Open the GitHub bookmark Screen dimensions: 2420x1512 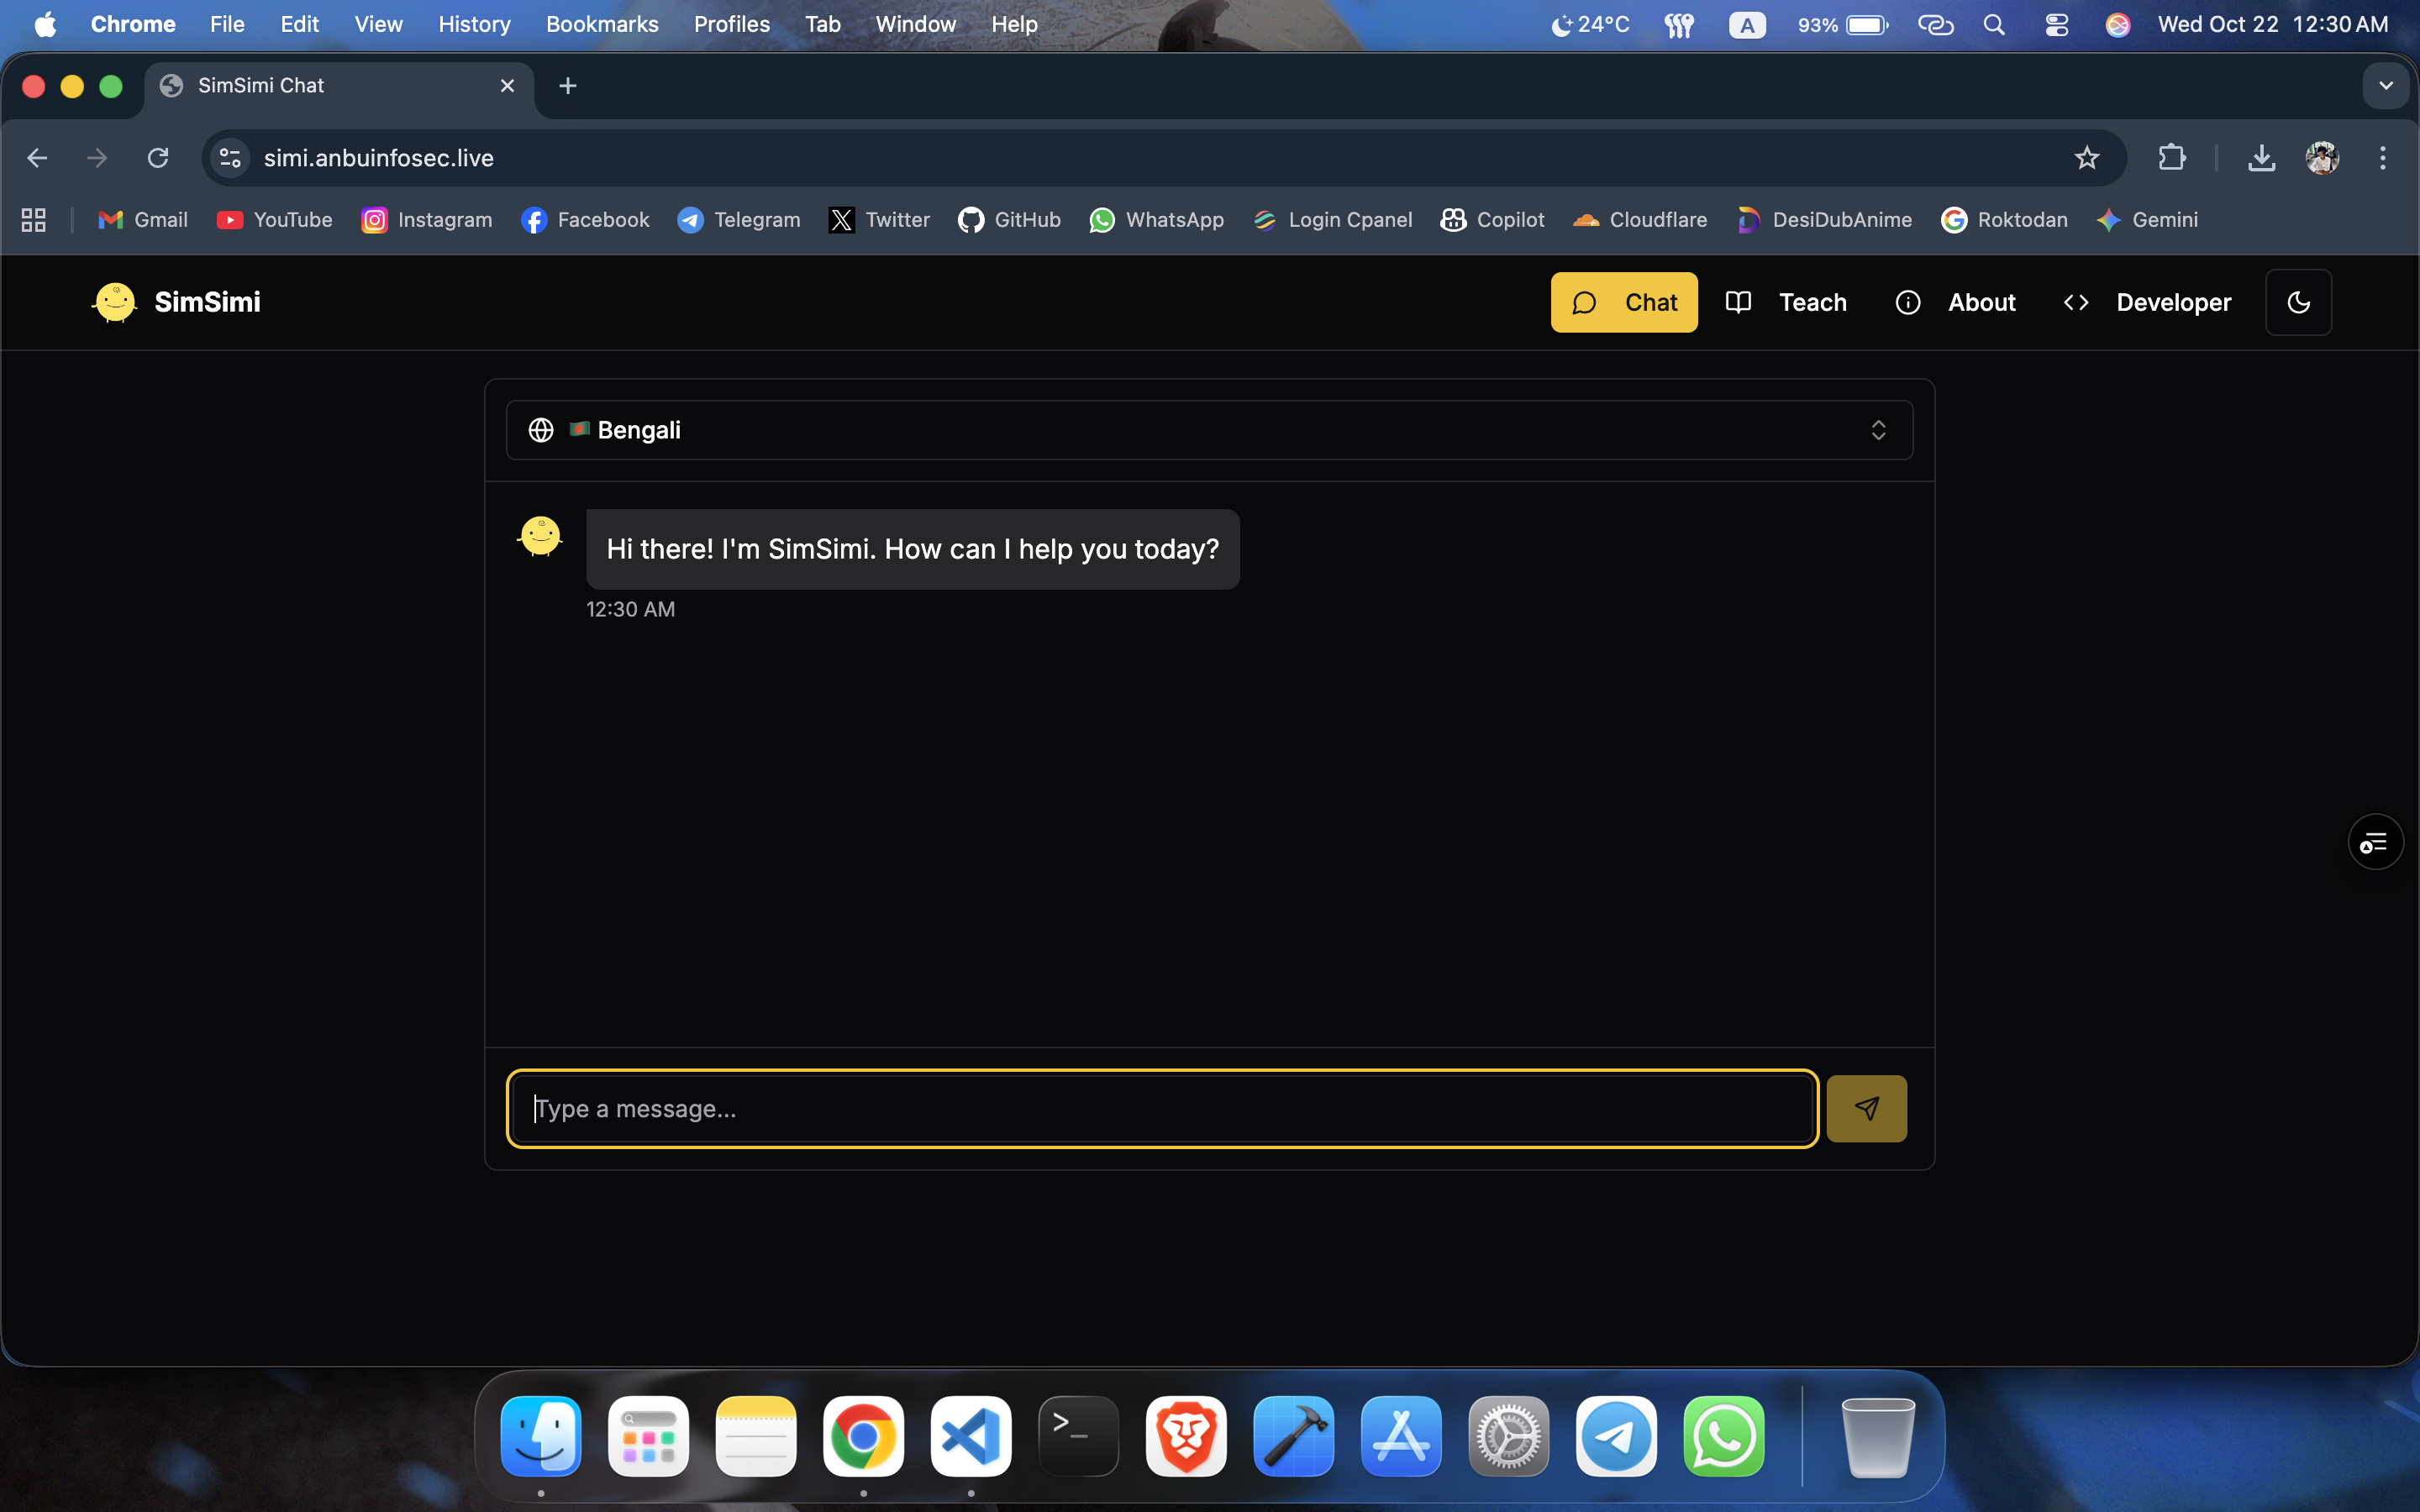point(1008,220)
